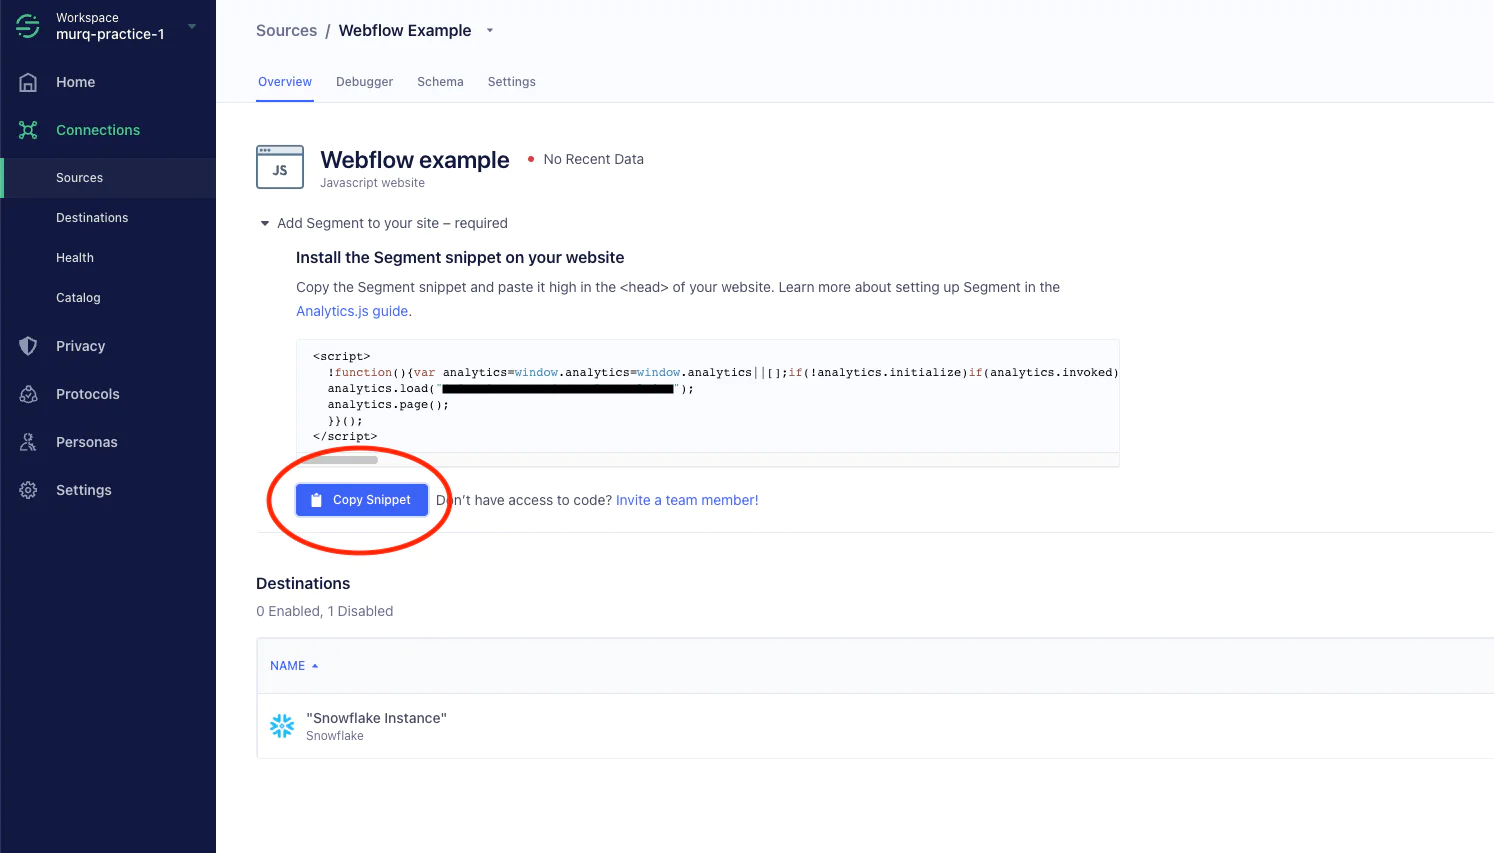The width and height of the screenshot is (1494, 853).
Task: Open the Analytics.js guide link
Action: 352,311
